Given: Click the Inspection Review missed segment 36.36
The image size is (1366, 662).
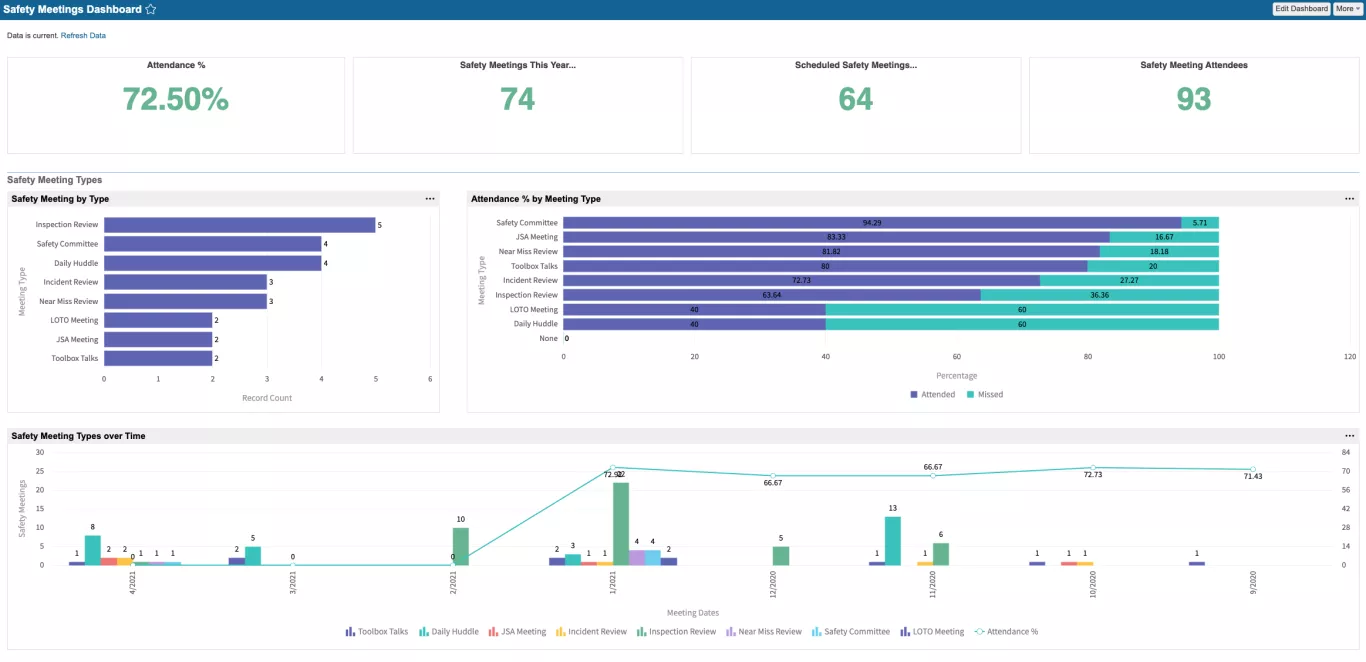Looking at the screenshot, I should click(x=1100, y=295).
